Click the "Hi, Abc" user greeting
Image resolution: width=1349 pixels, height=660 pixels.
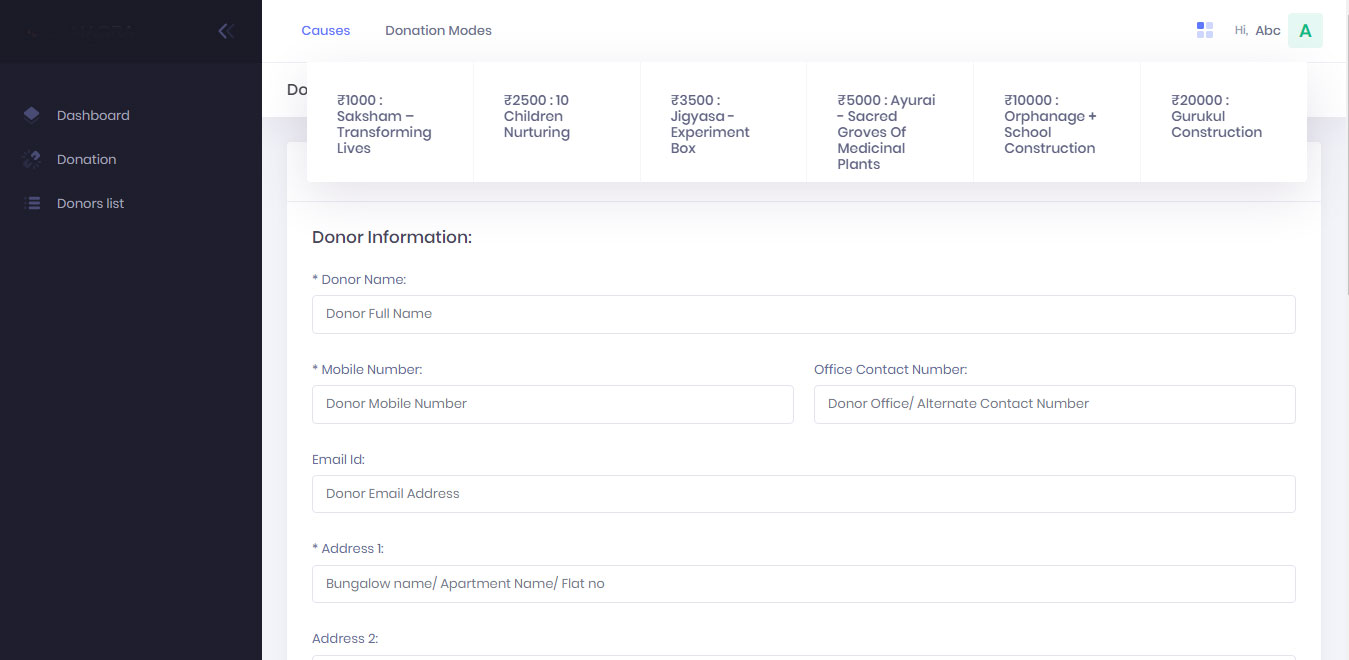(1257, 31)
